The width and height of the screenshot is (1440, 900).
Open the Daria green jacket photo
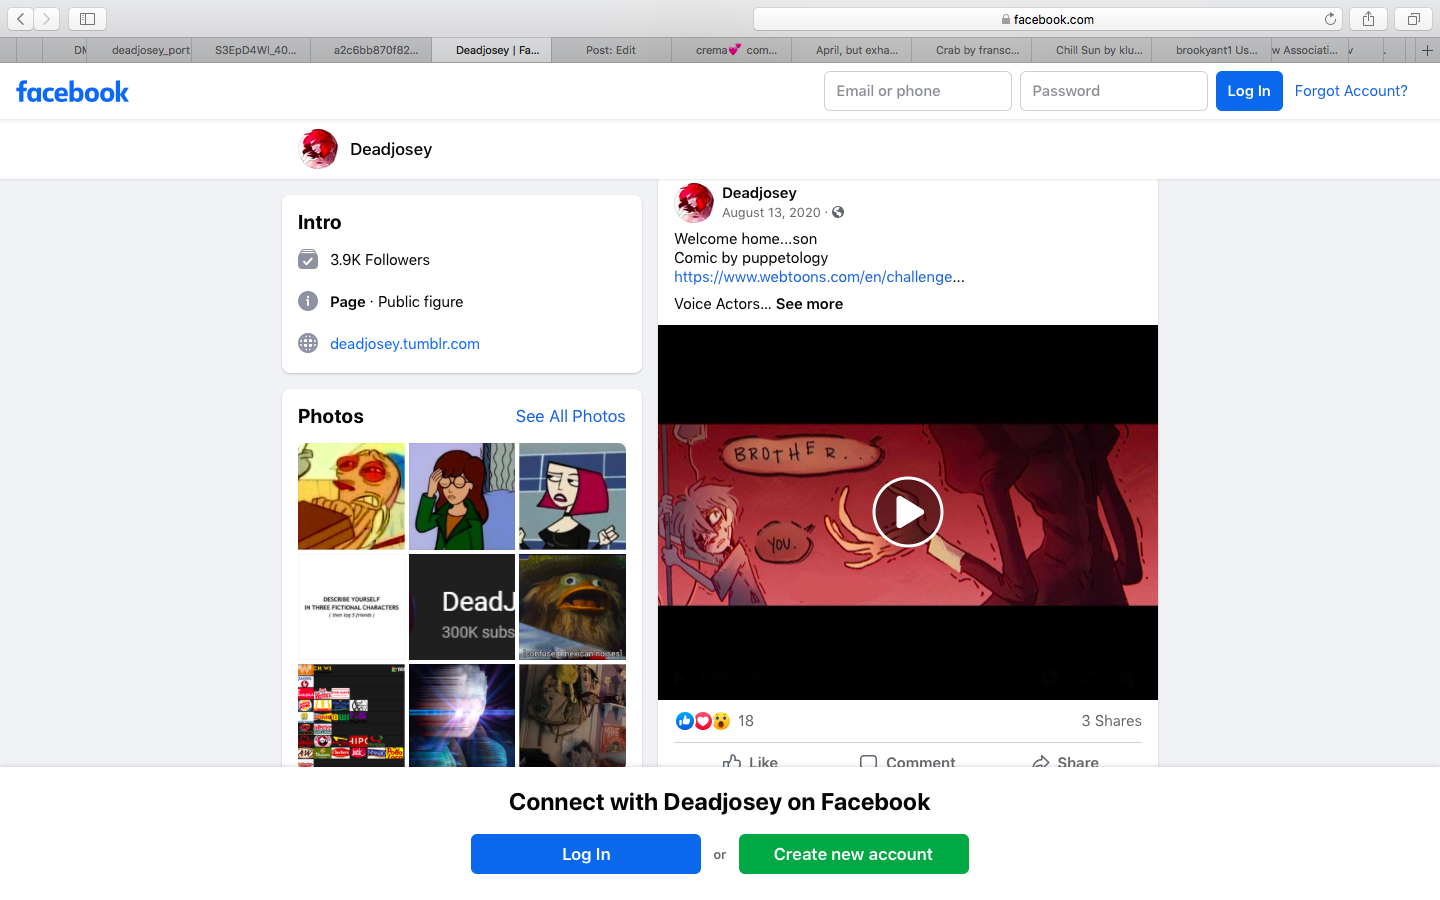tap(462, 496)
